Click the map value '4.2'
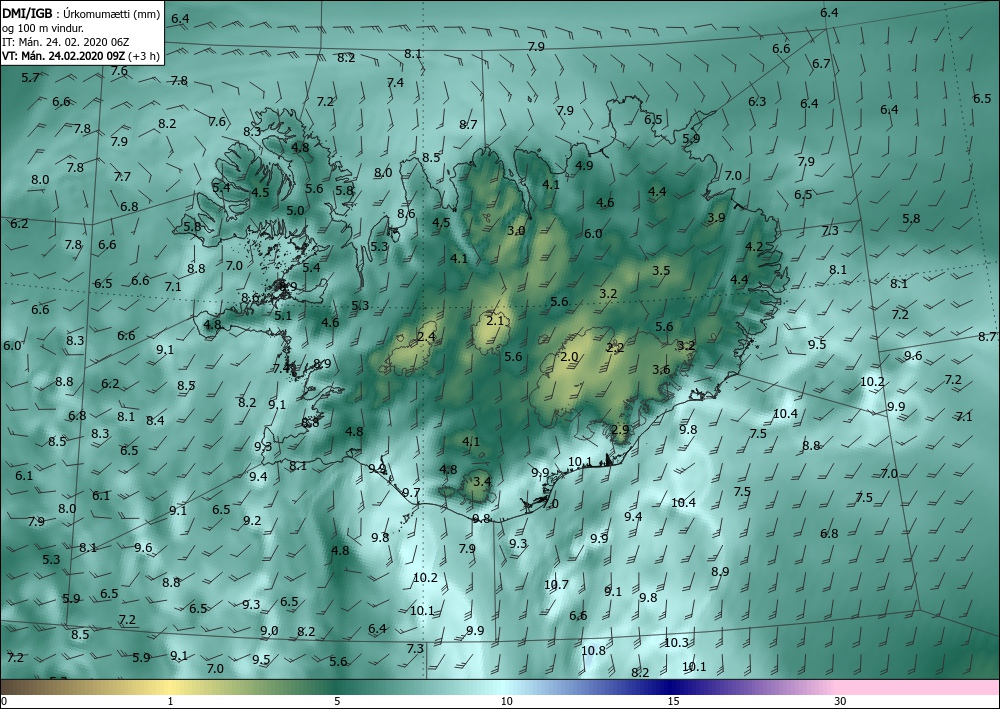 click(x=754, y=247)
